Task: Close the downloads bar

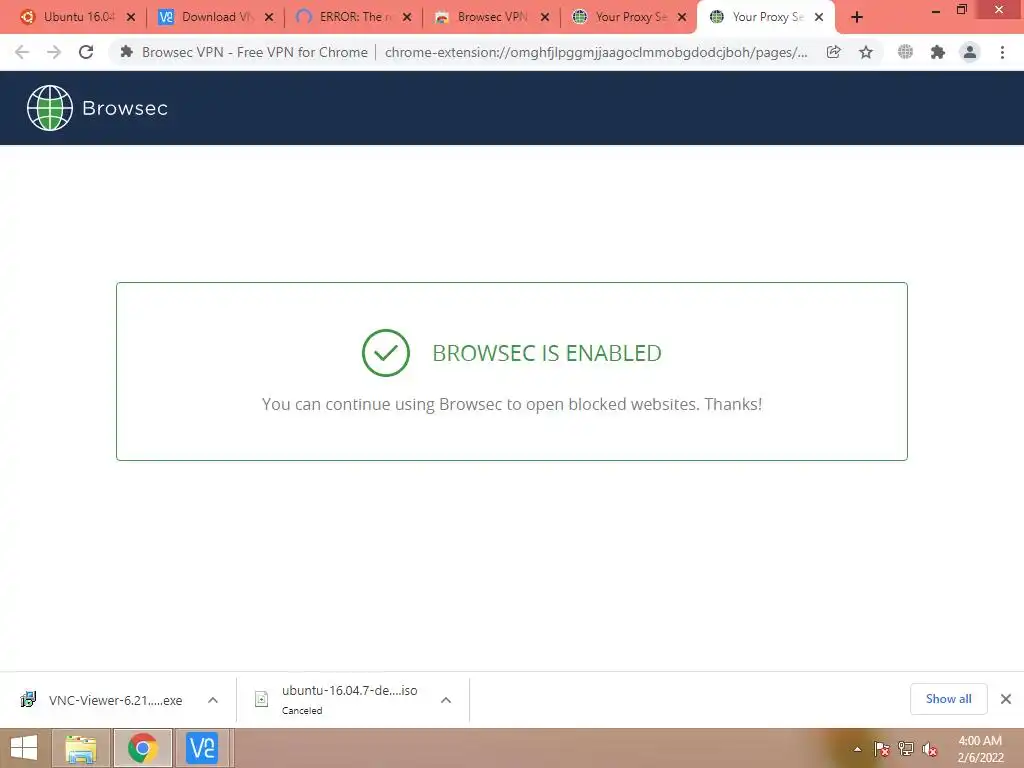Action: pyautogui.click(x=1006, y=699)
